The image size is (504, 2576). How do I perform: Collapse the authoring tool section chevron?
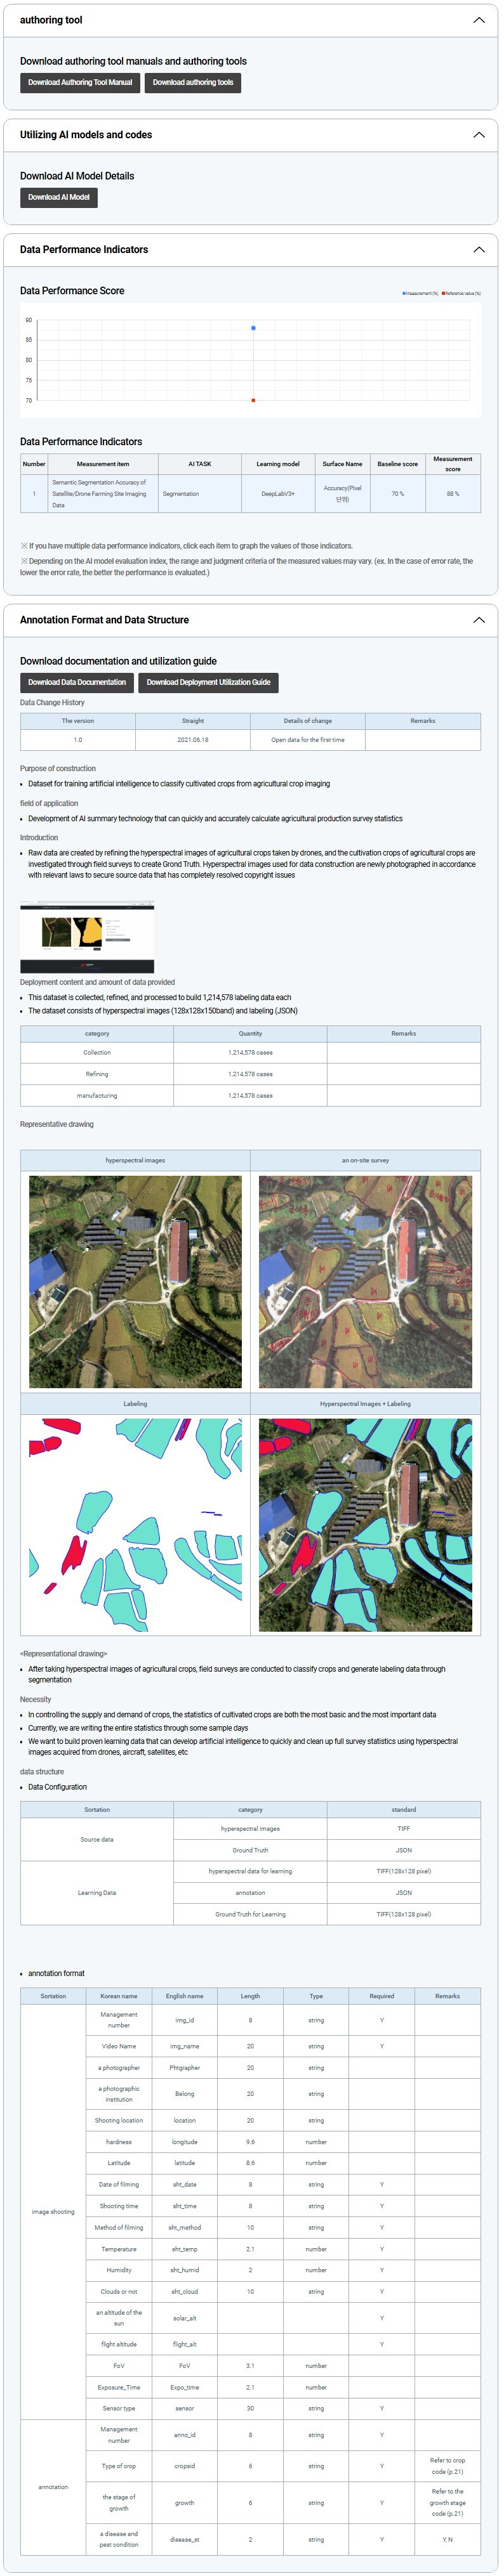click(478, 20)
